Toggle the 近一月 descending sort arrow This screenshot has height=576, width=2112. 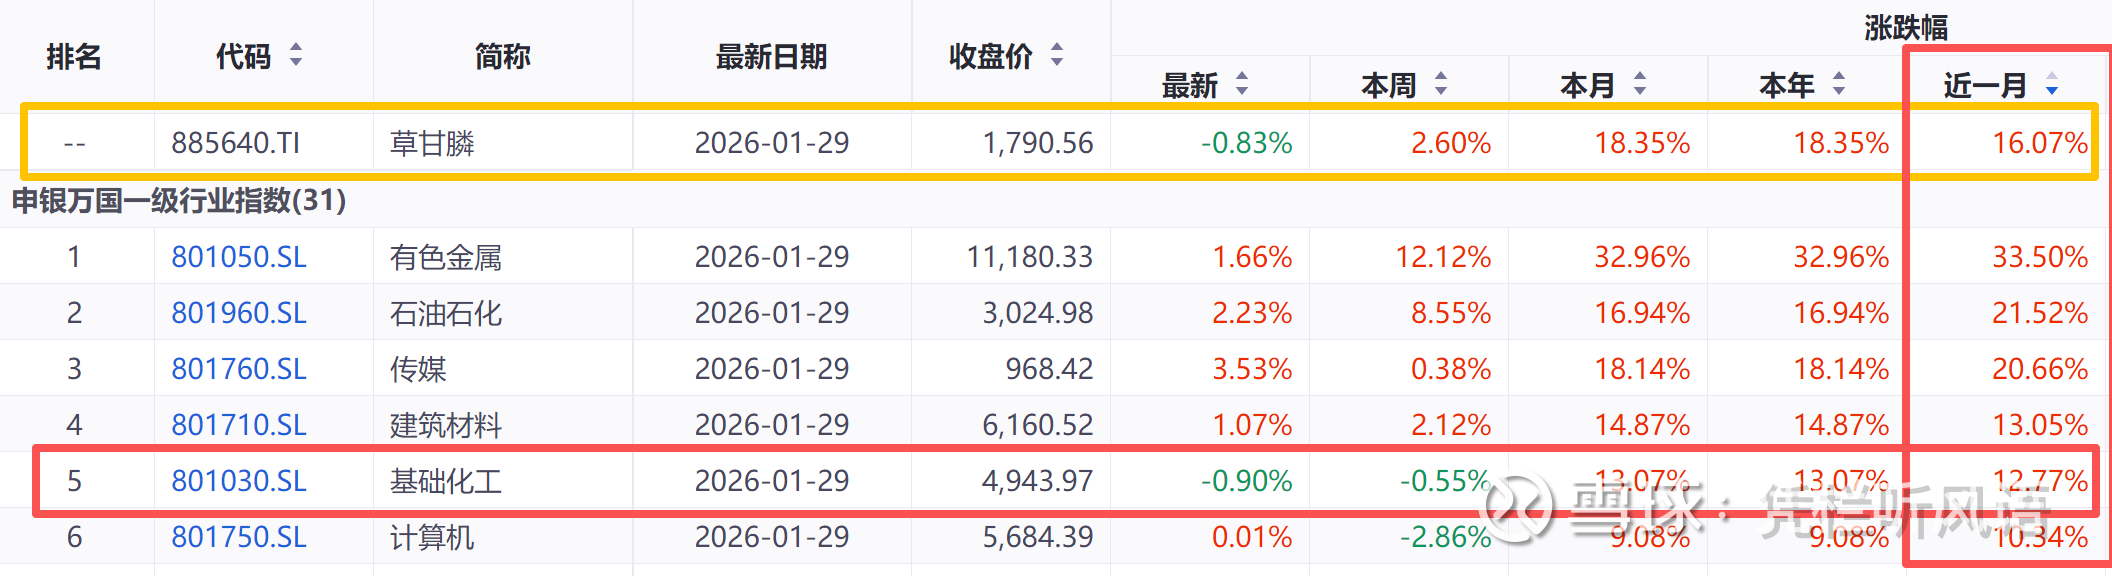pyautogui.click(x=2052, y=85)
